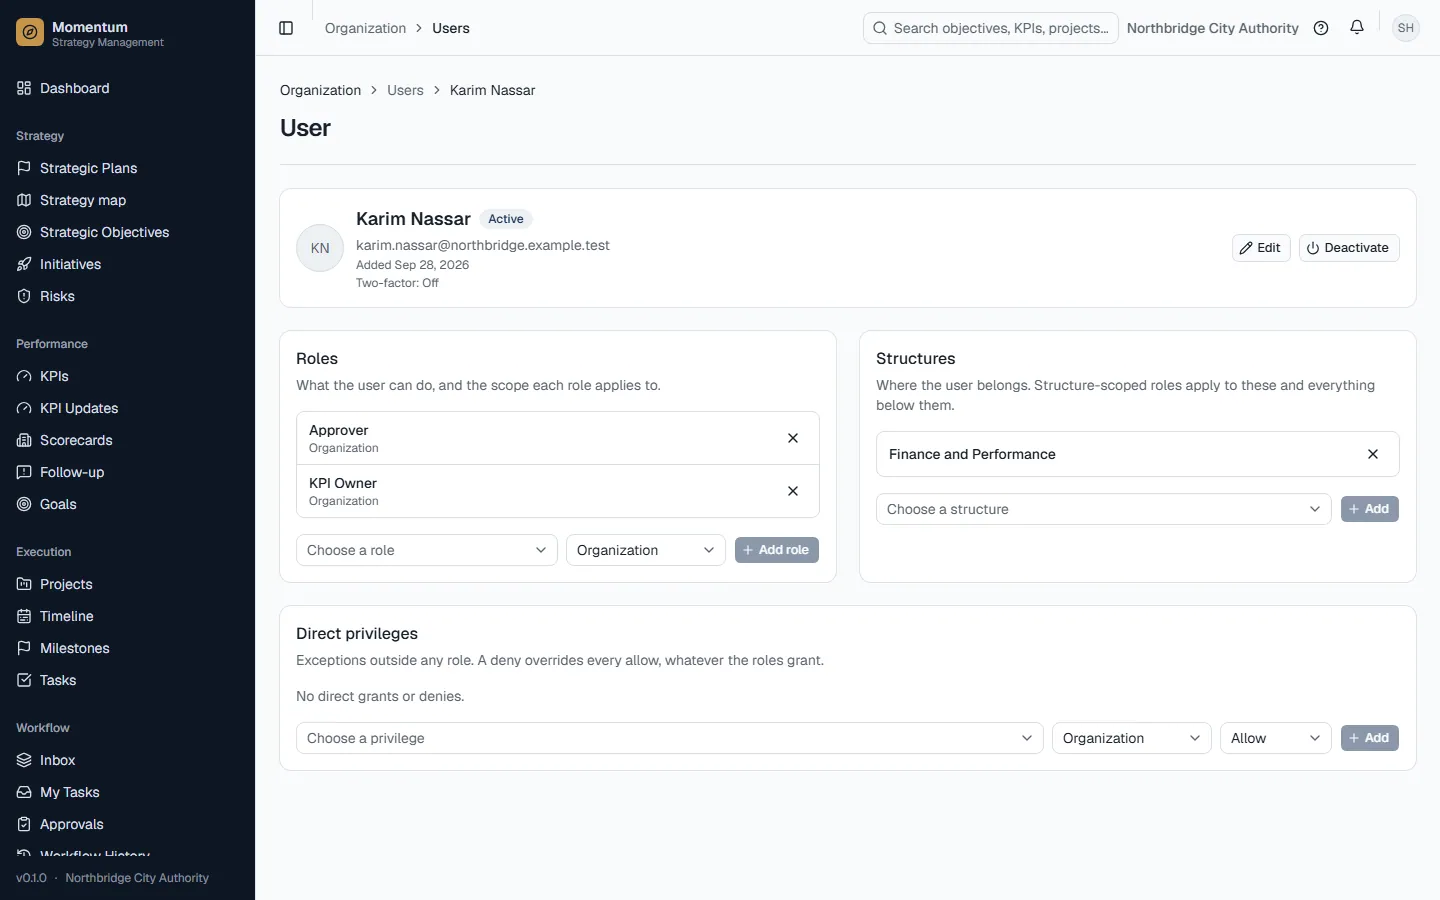
Task: Open the role scope Organization dropdown
Action: tap(646, 550)
